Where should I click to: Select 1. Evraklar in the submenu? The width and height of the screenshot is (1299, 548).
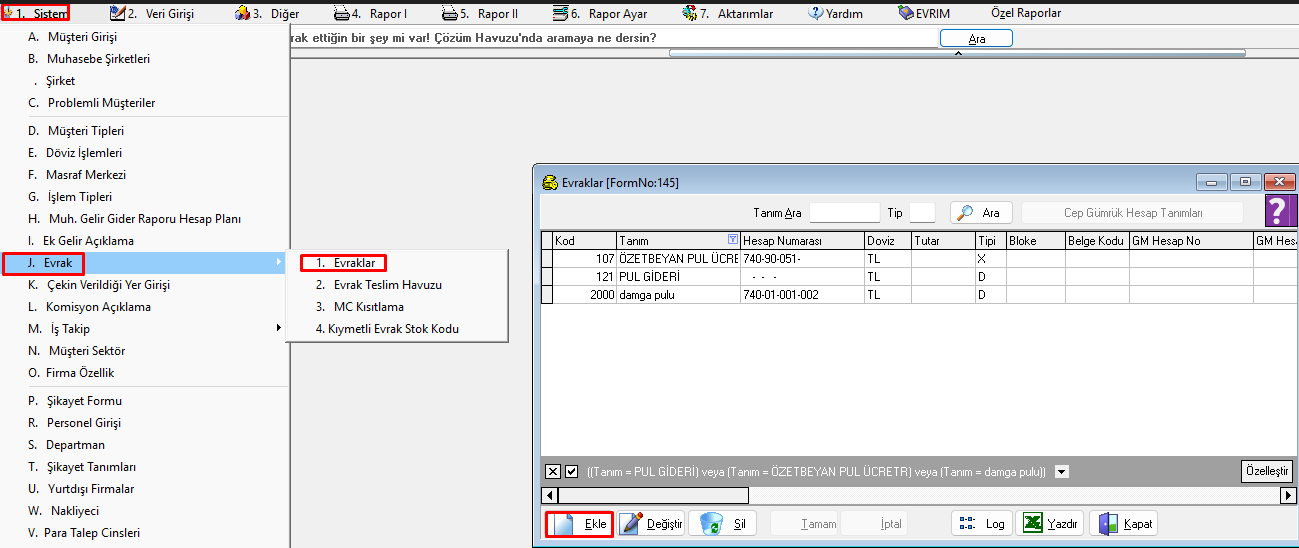[x=344, y=263]
